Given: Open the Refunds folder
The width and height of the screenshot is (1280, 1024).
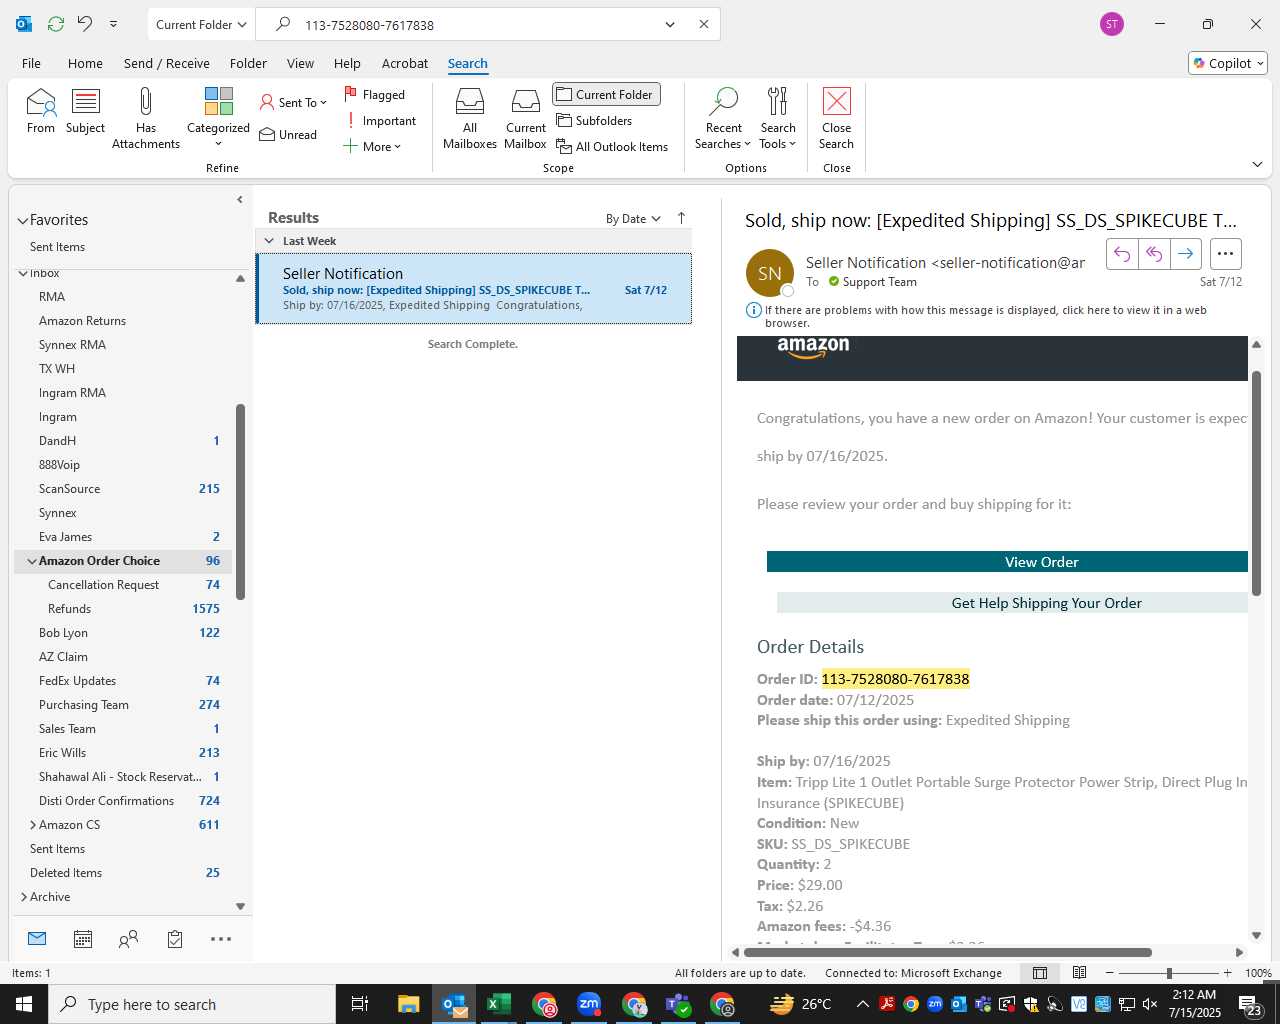Looking at the screenshot, I should [123, 609].
